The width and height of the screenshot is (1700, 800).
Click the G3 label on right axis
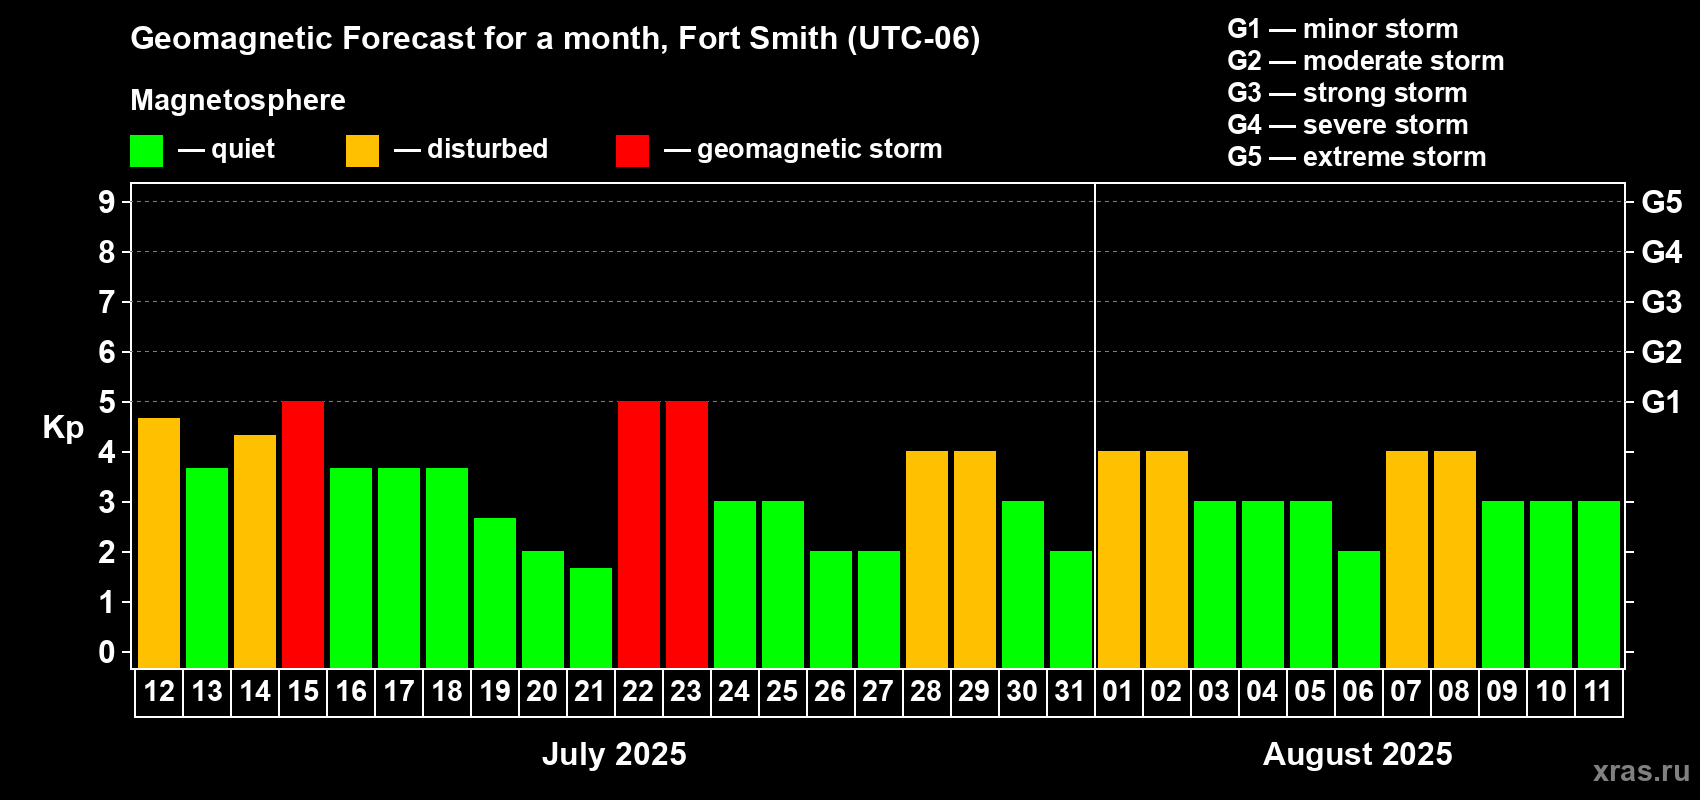click(1662, 302)
